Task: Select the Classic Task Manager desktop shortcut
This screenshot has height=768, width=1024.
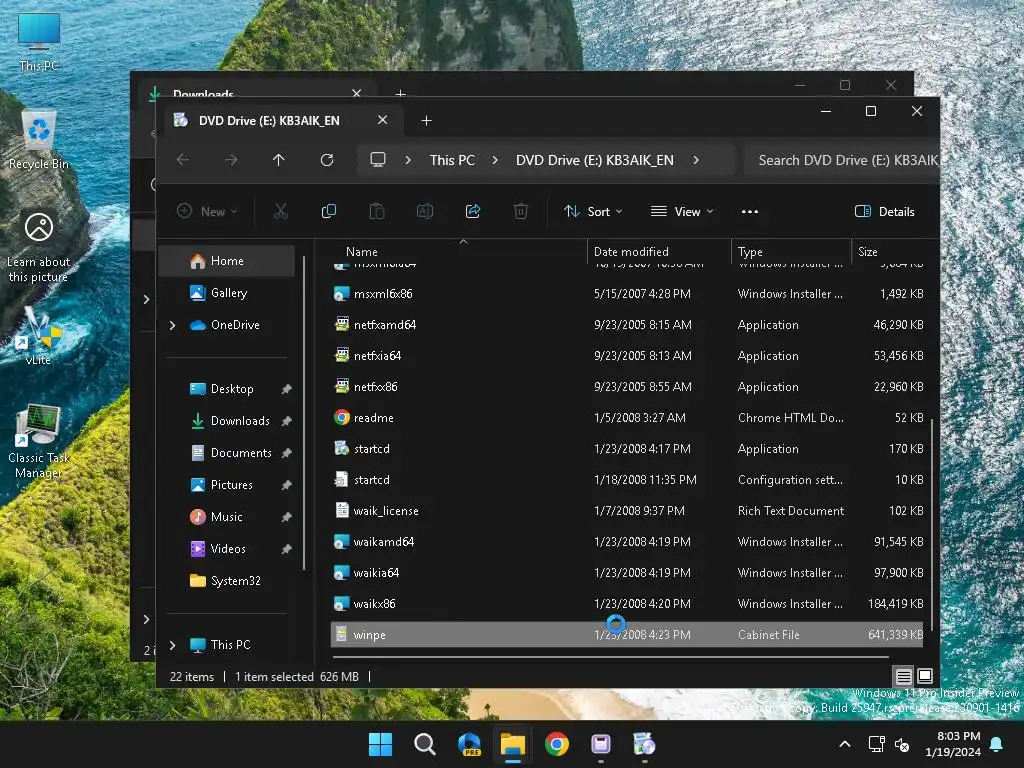Action: click(39, 442)
